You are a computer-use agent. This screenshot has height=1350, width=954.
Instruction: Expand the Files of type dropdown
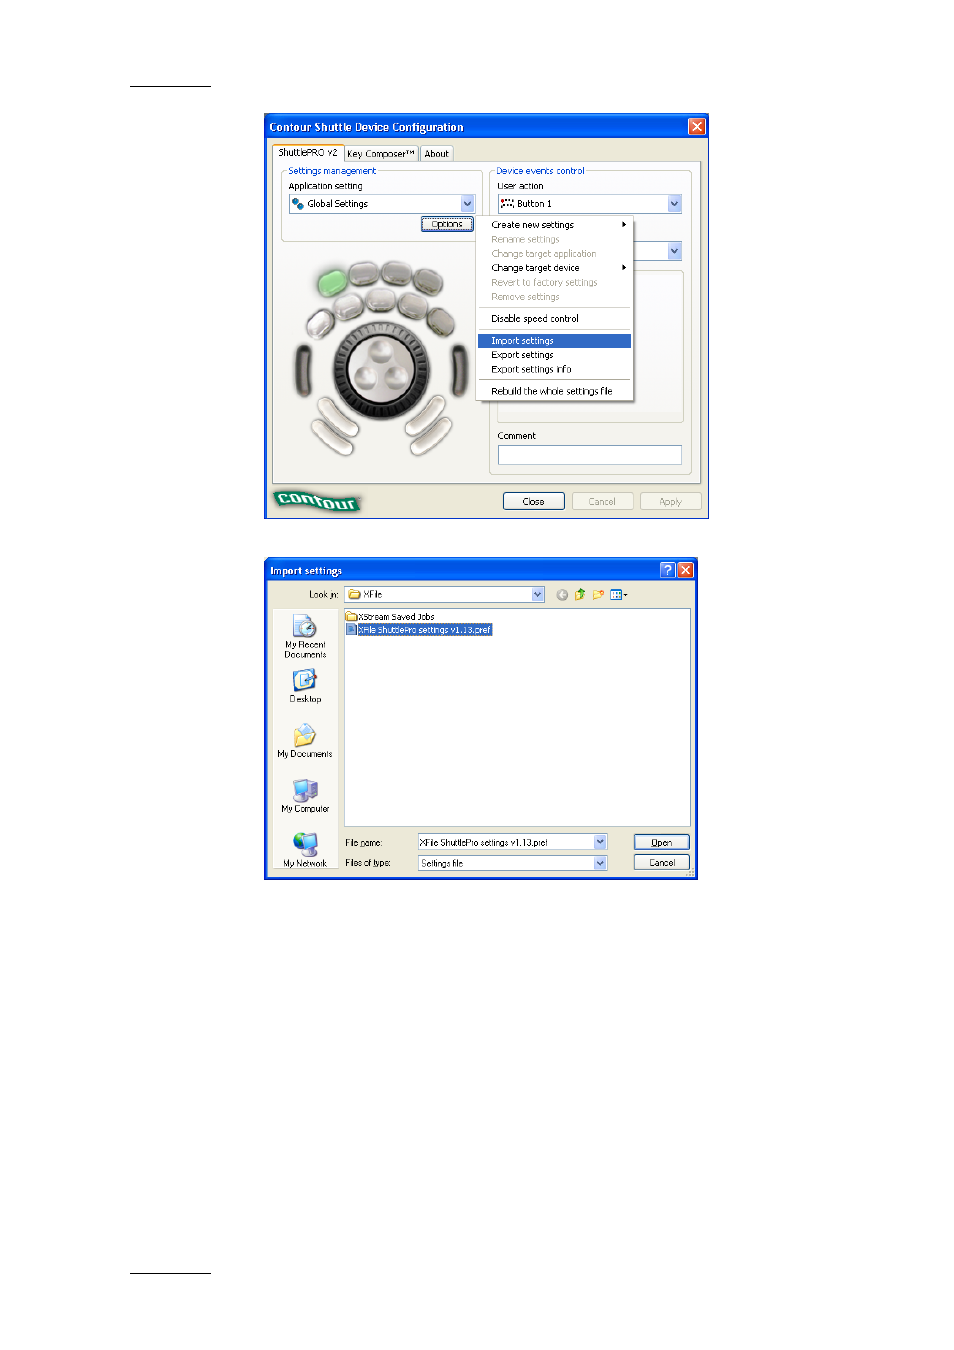coord(600,863)
